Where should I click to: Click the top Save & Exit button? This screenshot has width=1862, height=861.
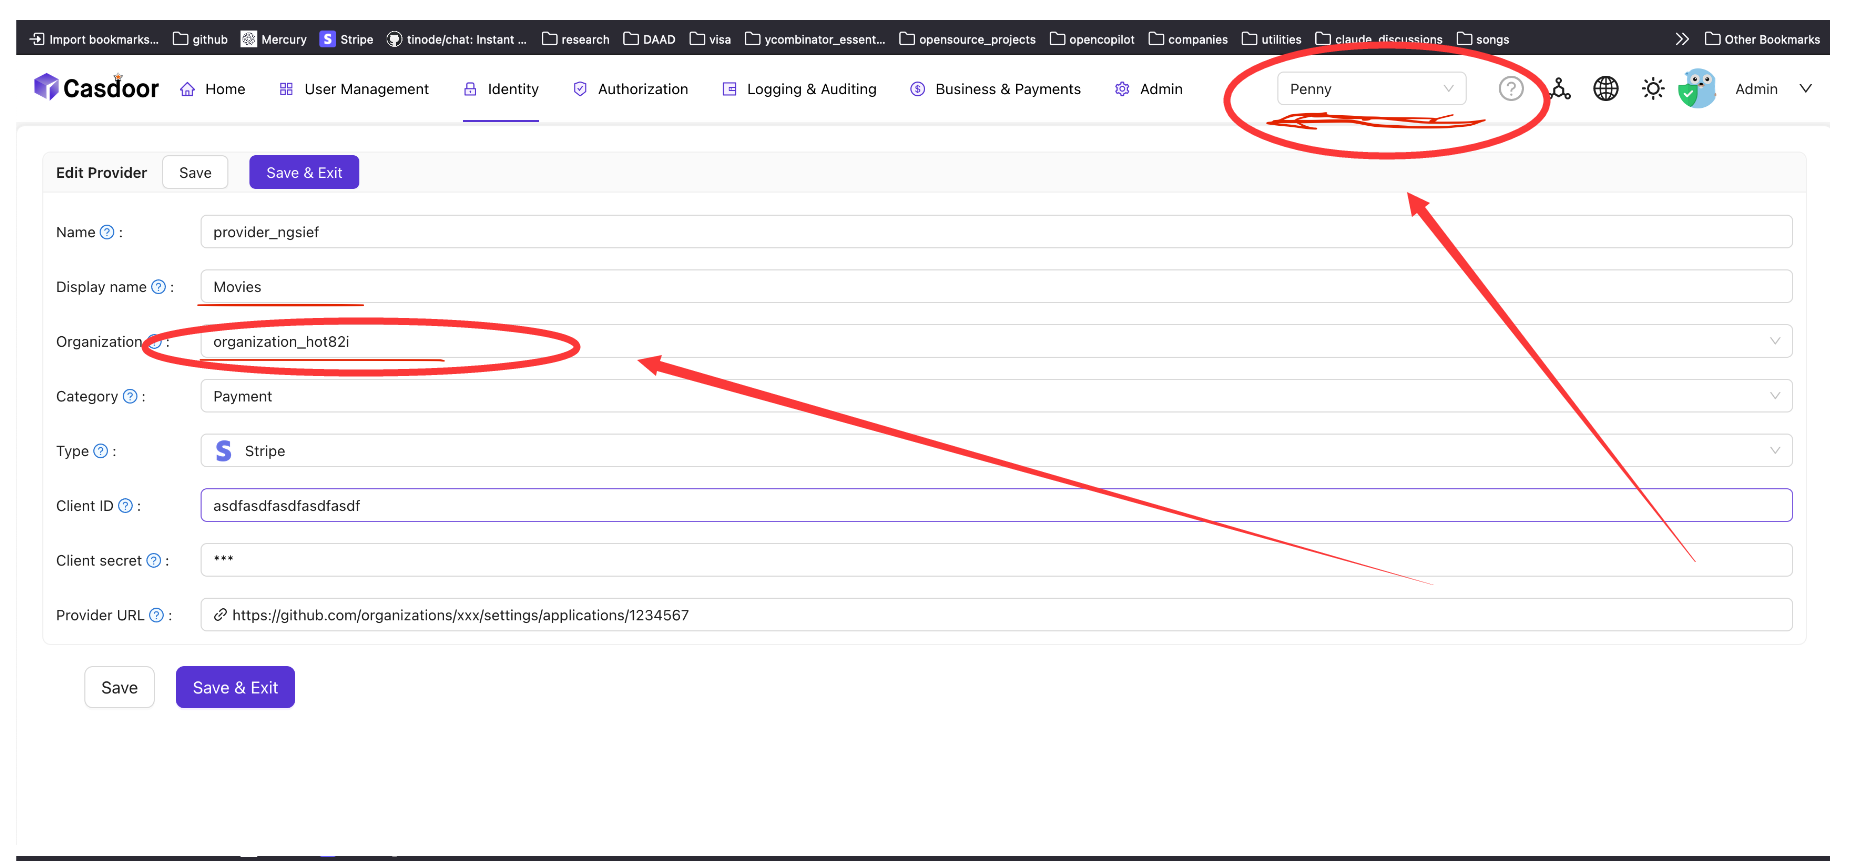coord(304,173)
